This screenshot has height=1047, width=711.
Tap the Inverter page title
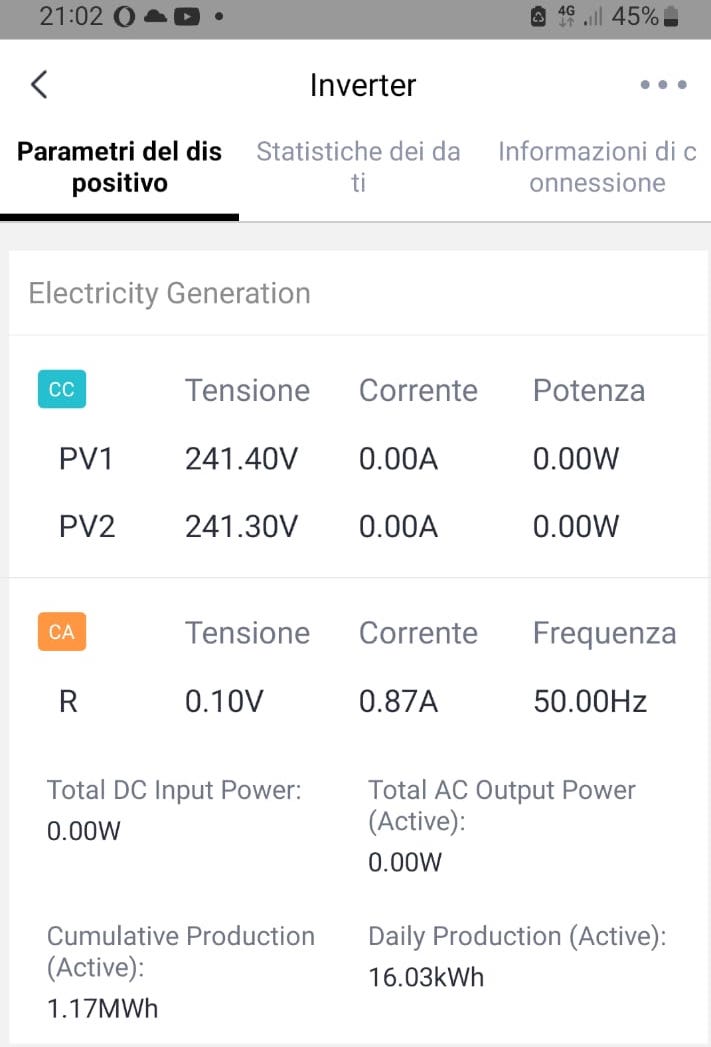[x=363, y=85]
